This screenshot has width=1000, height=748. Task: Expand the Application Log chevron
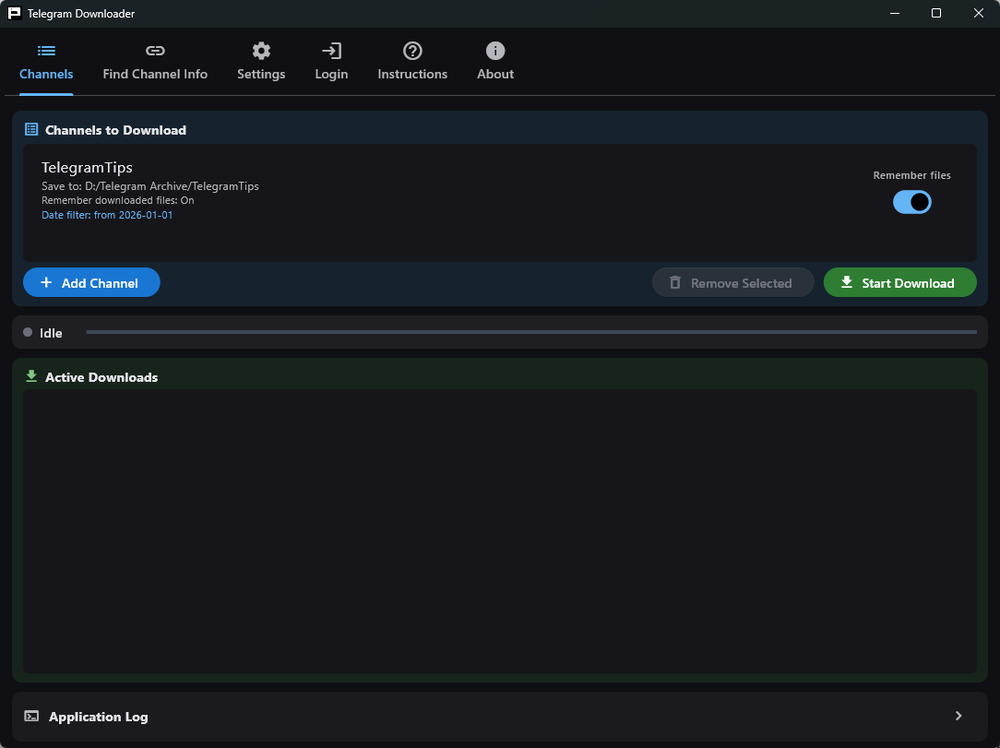coord(958,715)
